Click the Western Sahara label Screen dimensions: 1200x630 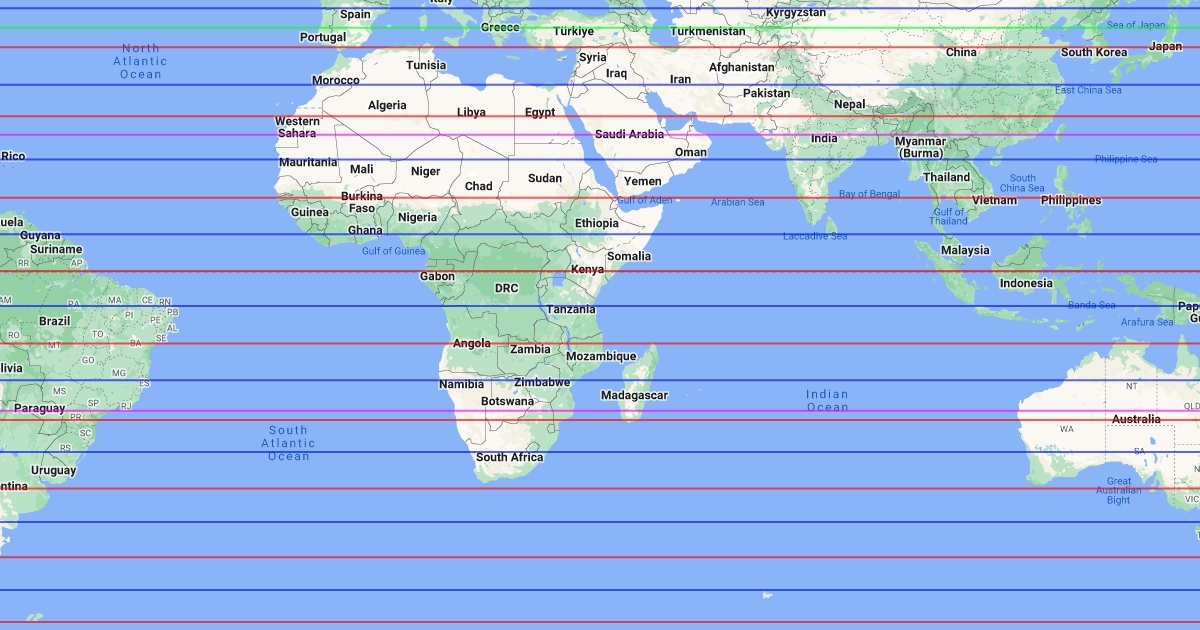click(297, 127)
